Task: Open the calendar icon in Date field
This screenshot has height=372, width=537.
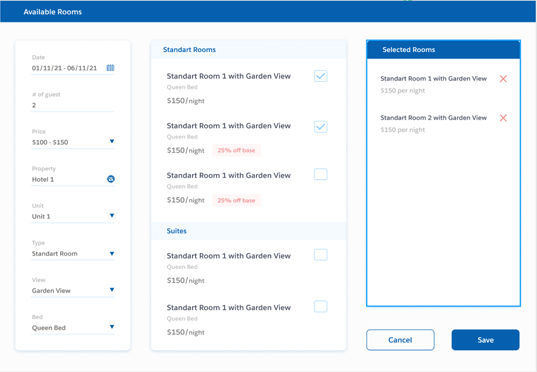Action: (110, 67)
